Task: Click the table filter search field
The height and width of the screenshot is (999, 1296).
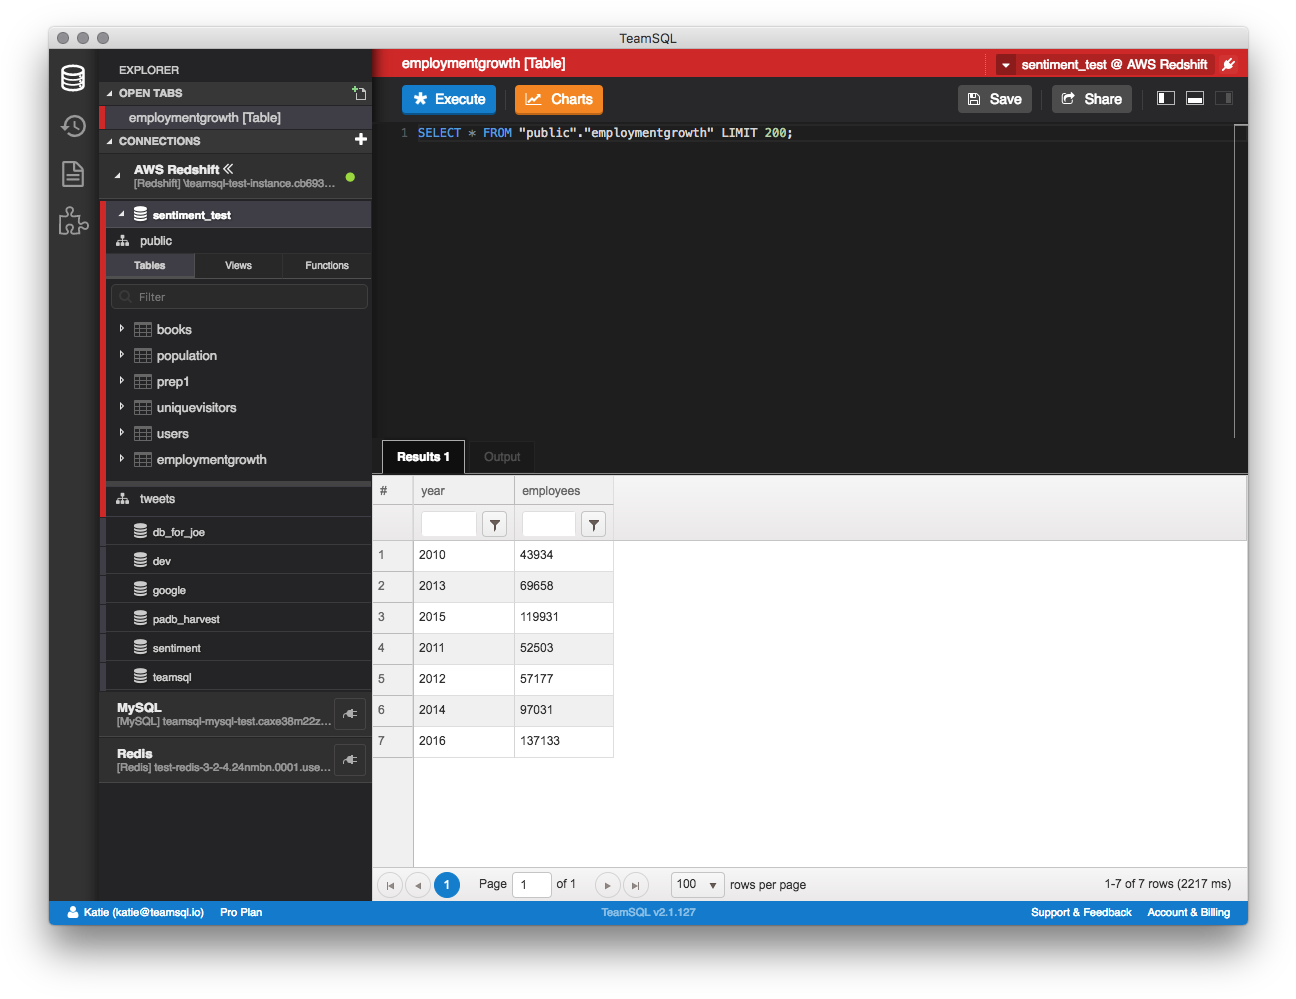Action: [x=240, y=297]
